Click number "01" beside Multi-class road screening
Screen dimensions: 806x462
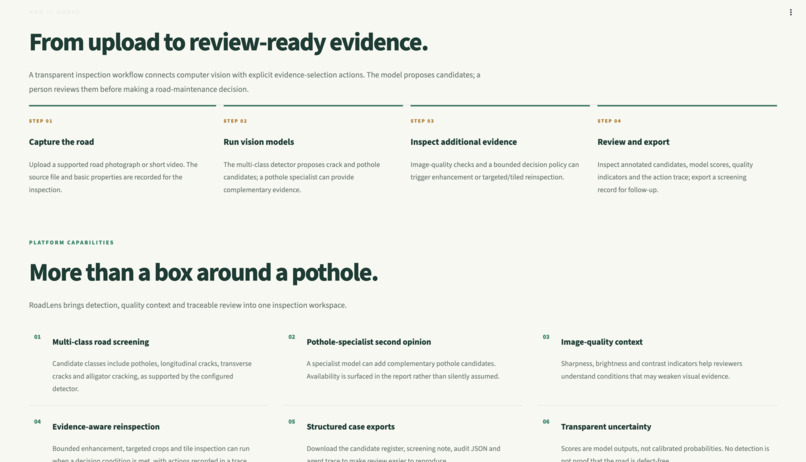click(38, 337)
